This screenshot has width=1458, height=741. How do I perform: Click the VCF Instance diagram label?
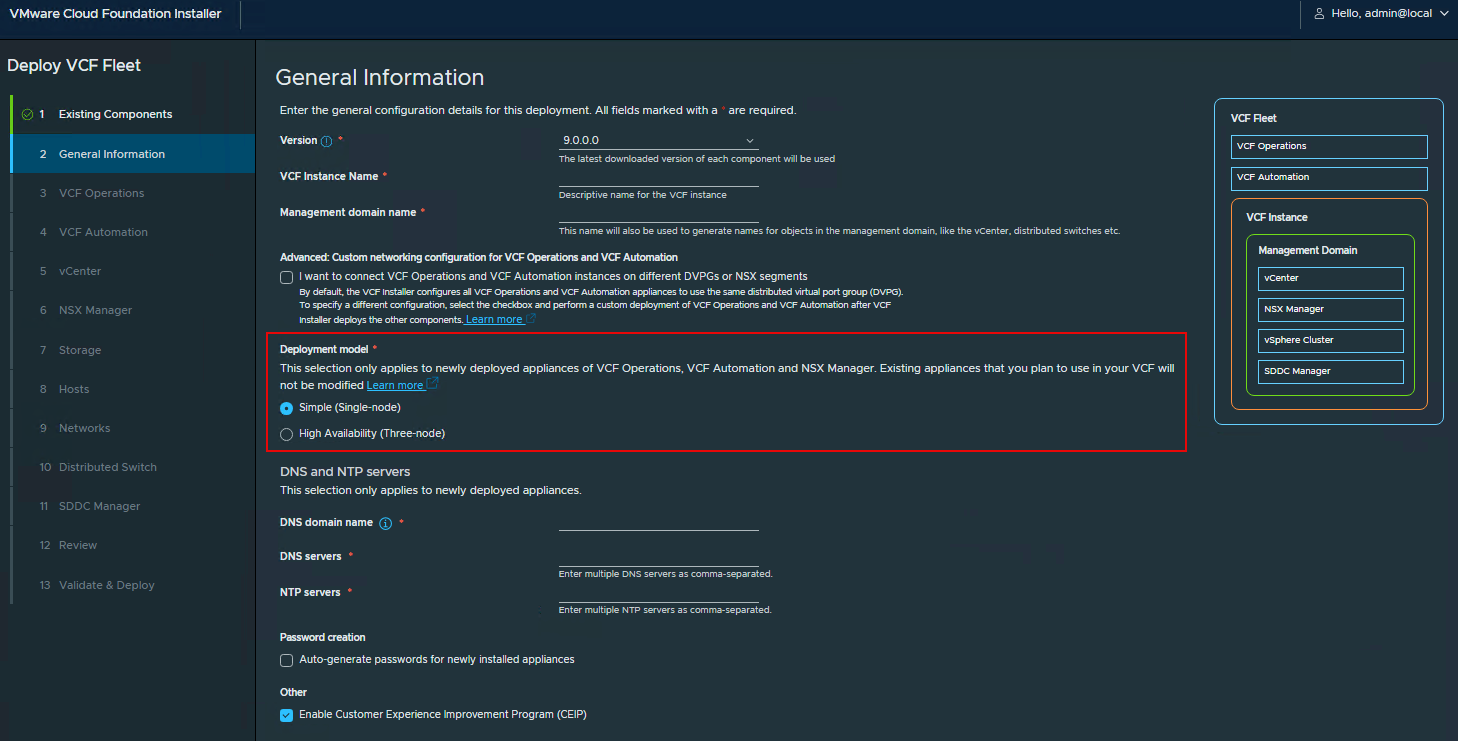[1277, 217]
